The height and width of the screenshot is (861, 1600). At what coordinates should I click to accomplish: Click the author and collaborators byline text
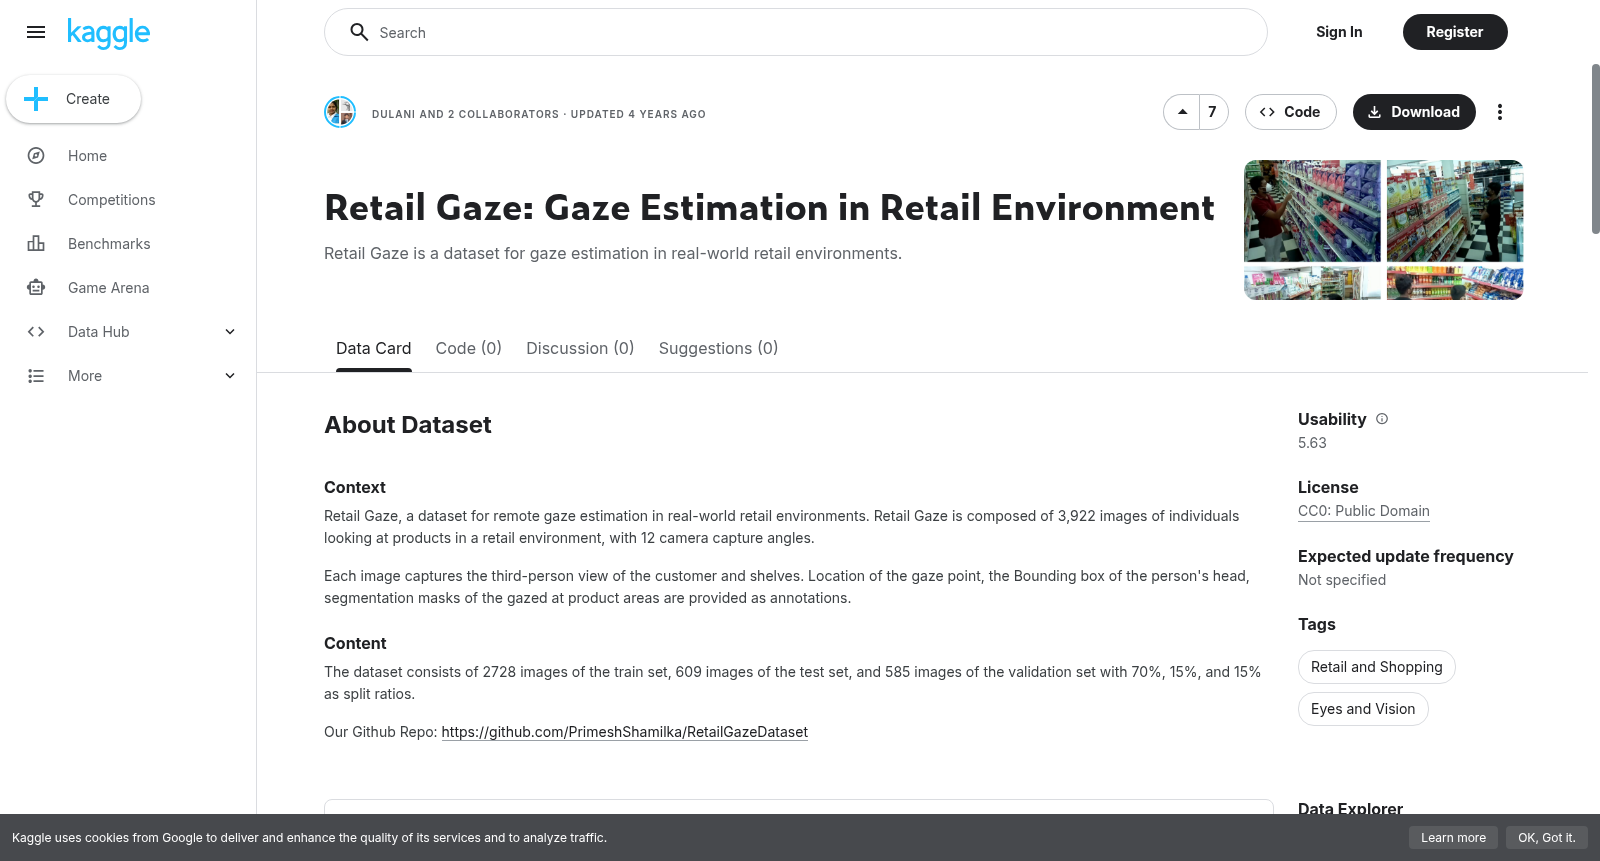click(x=539, y=114)
